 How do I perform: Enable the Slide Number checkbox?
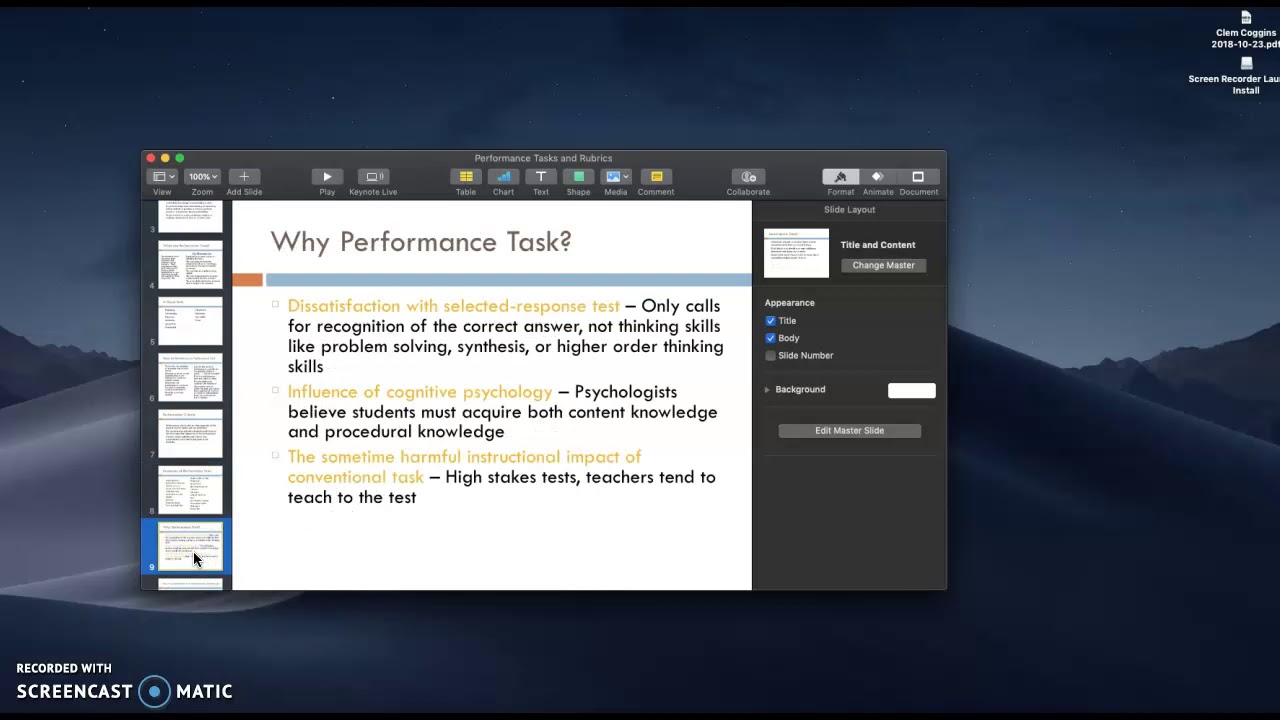(770, 355)
